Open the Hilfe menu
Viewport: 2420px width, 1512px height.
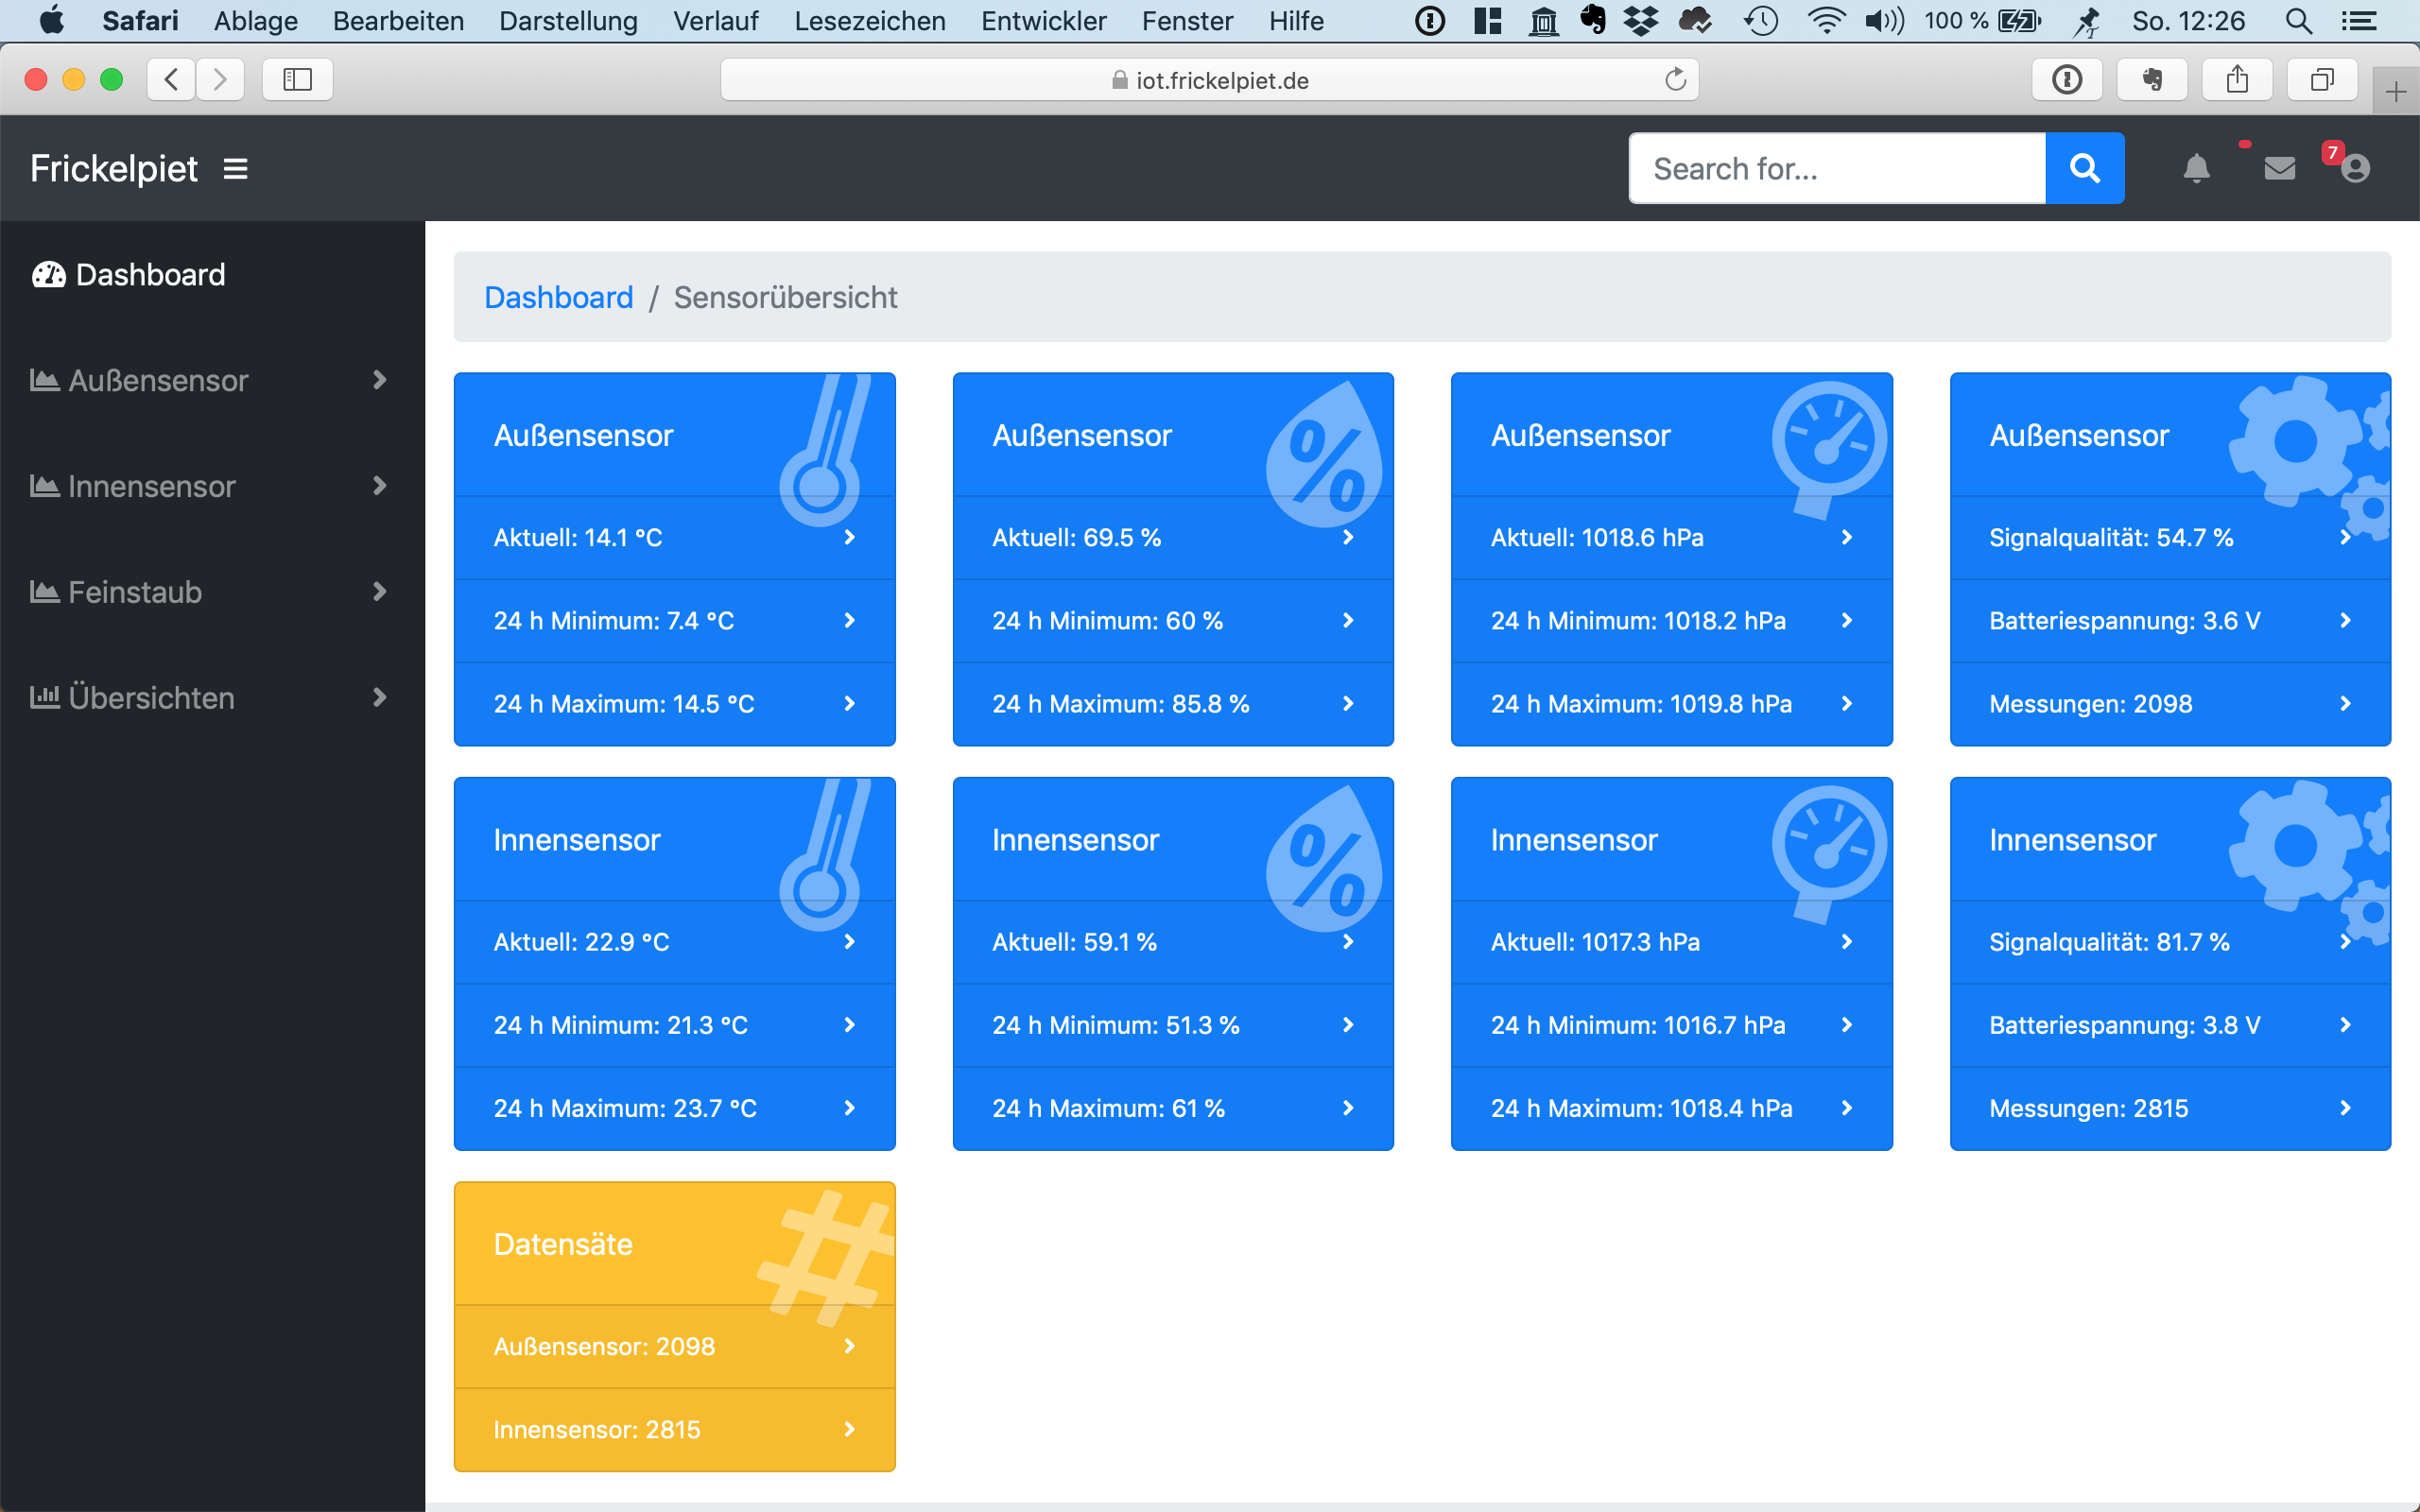[1296, 21]
